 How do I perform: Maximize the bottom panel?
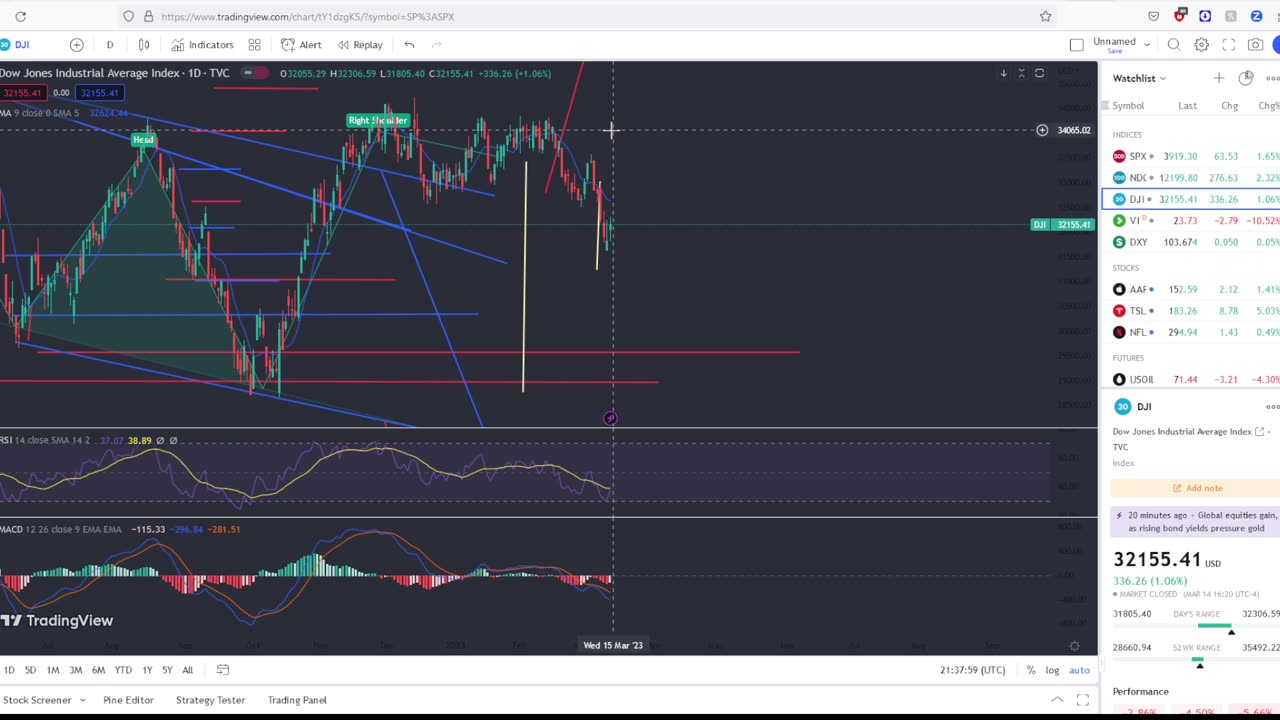(1083, 700)
